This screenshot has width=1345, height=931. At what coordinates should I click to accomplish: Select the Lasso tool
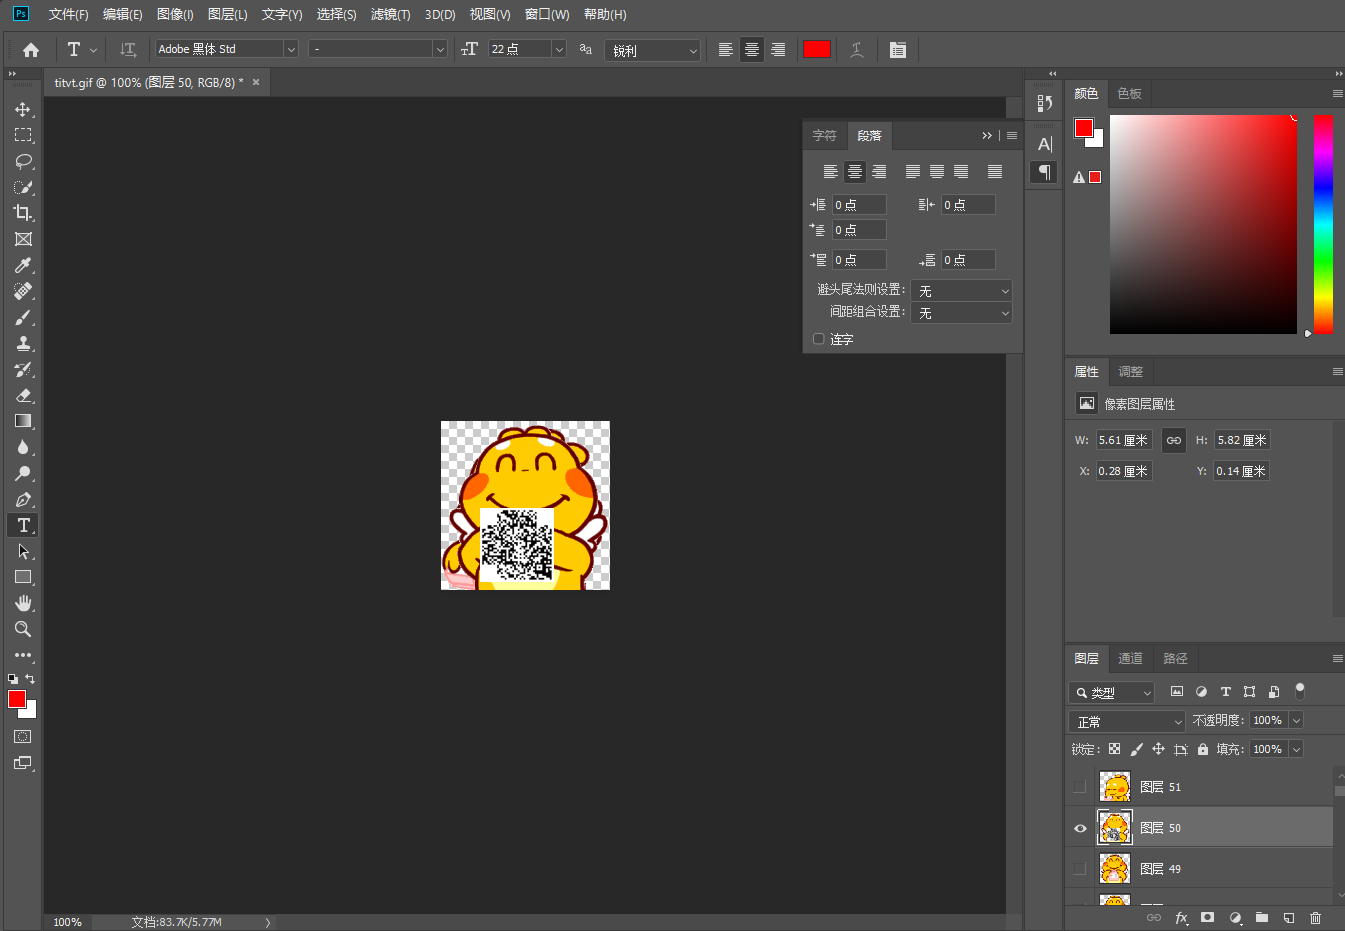(x=23, y=161)
